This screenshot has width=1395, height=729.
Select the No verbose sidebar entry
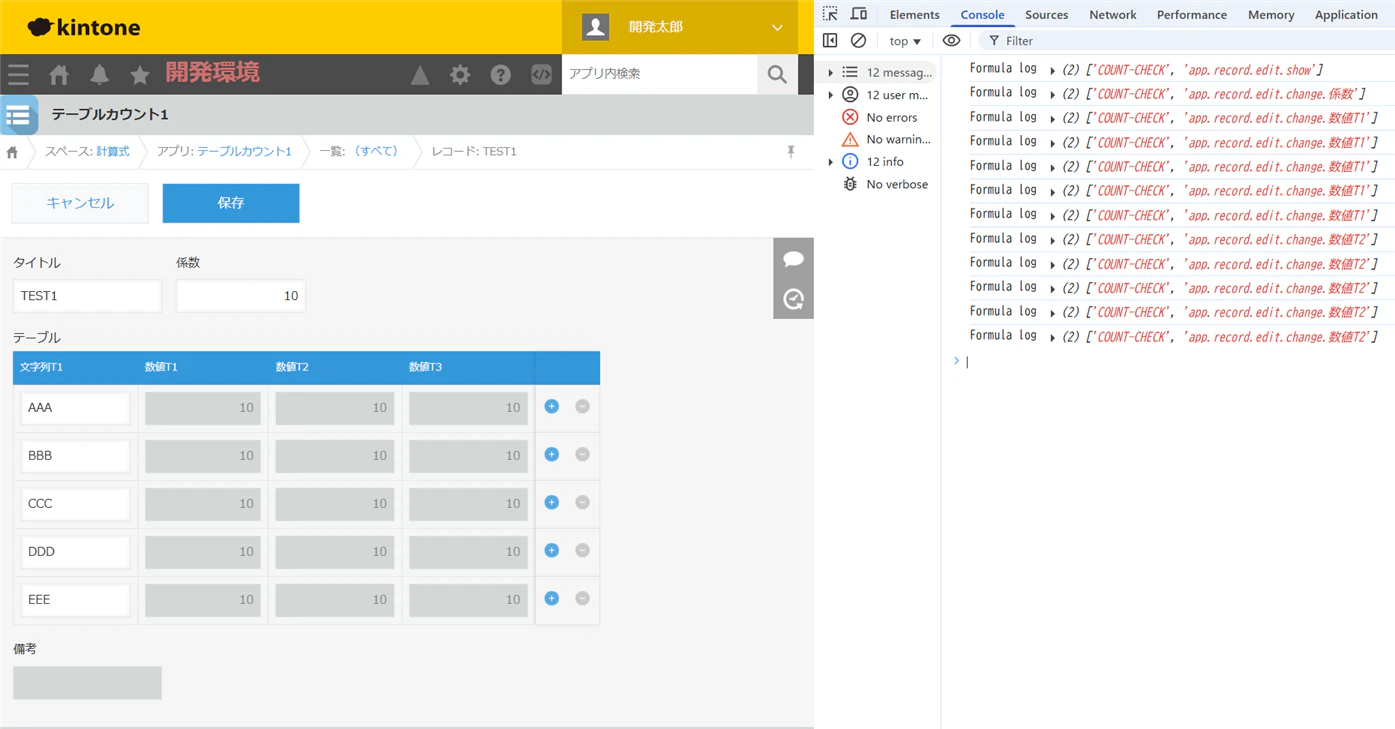tap(885, 185)
